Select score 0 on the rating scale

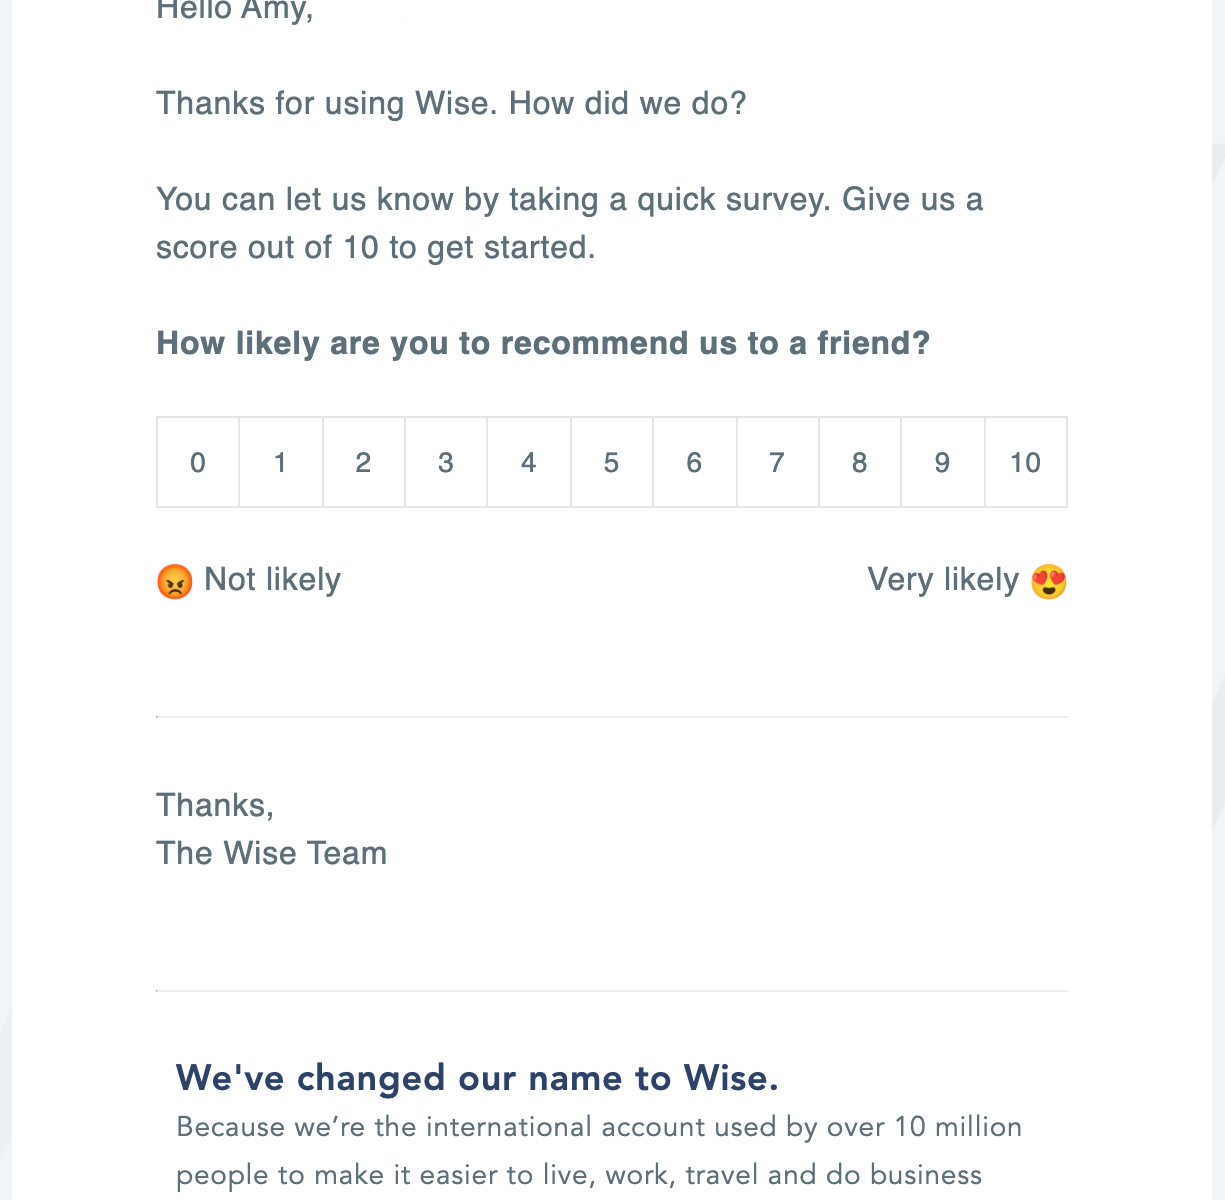click(198, 462)
